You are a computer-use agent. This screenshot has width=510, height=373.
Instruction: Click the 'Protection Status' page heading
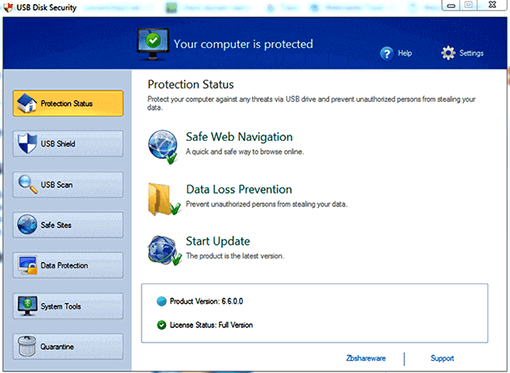click(191, 84)
